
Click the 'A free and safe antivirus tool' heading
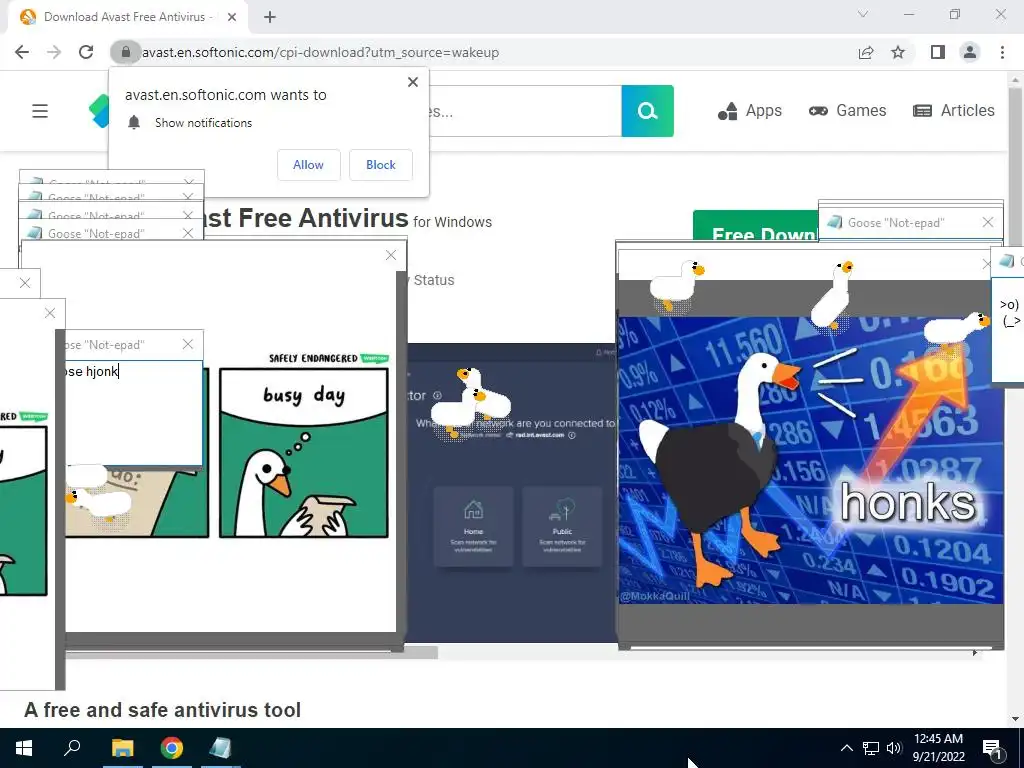click(163, 710)
